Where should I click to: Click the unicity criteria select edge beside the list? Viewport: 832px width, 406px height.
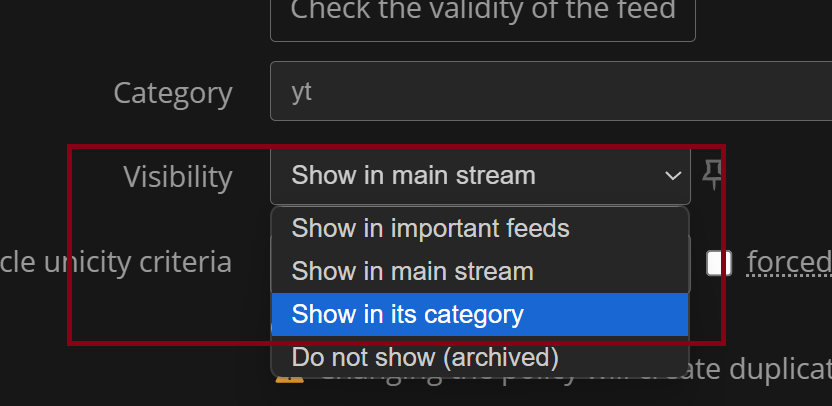tap(690, 263)
